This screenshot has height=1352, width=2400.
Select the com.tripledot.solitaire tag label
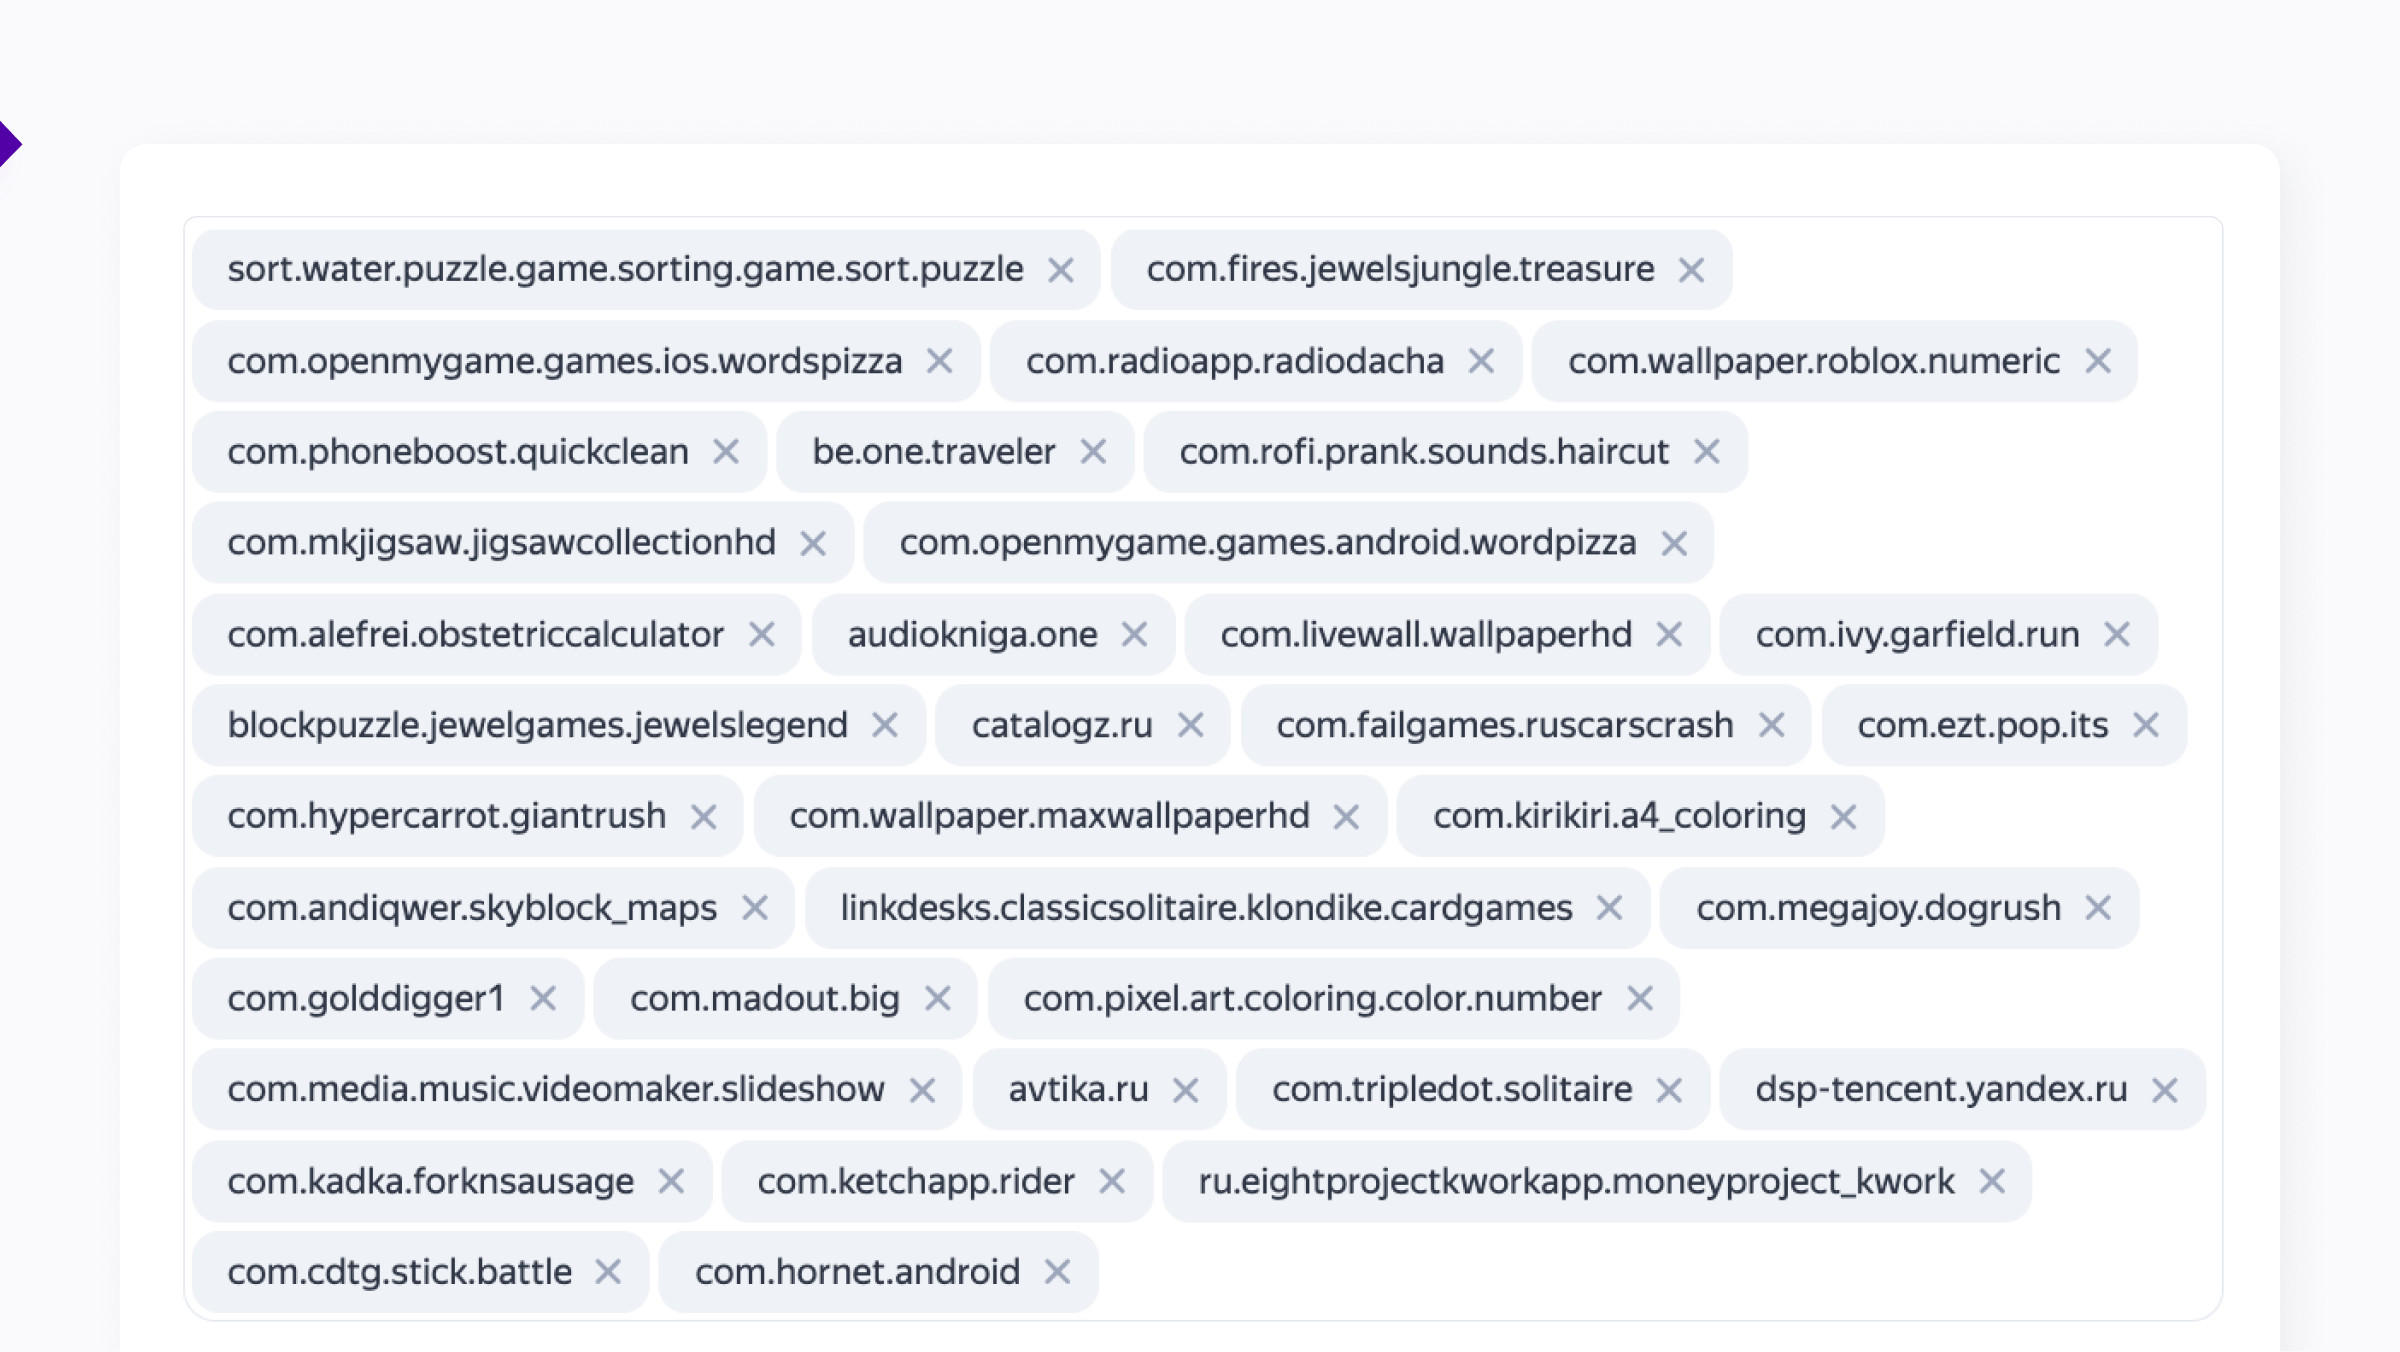pyautogui.click(x=1452, y=1089)
